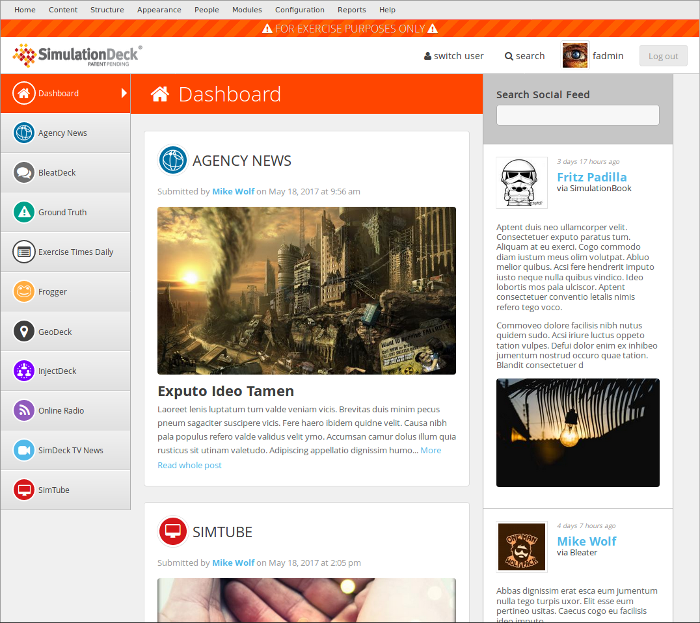700x623 pixels.
Task: Open Fritz Padilla profile name link
Action: pos(592,177)
